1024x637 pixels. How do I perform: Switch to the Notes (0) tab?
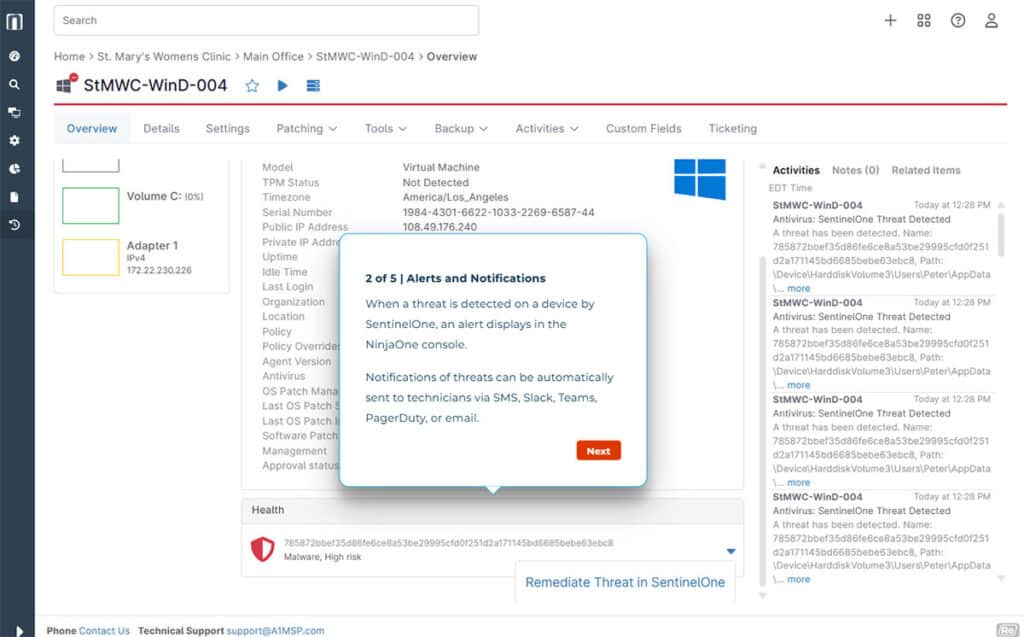click(x=855, y=170)
